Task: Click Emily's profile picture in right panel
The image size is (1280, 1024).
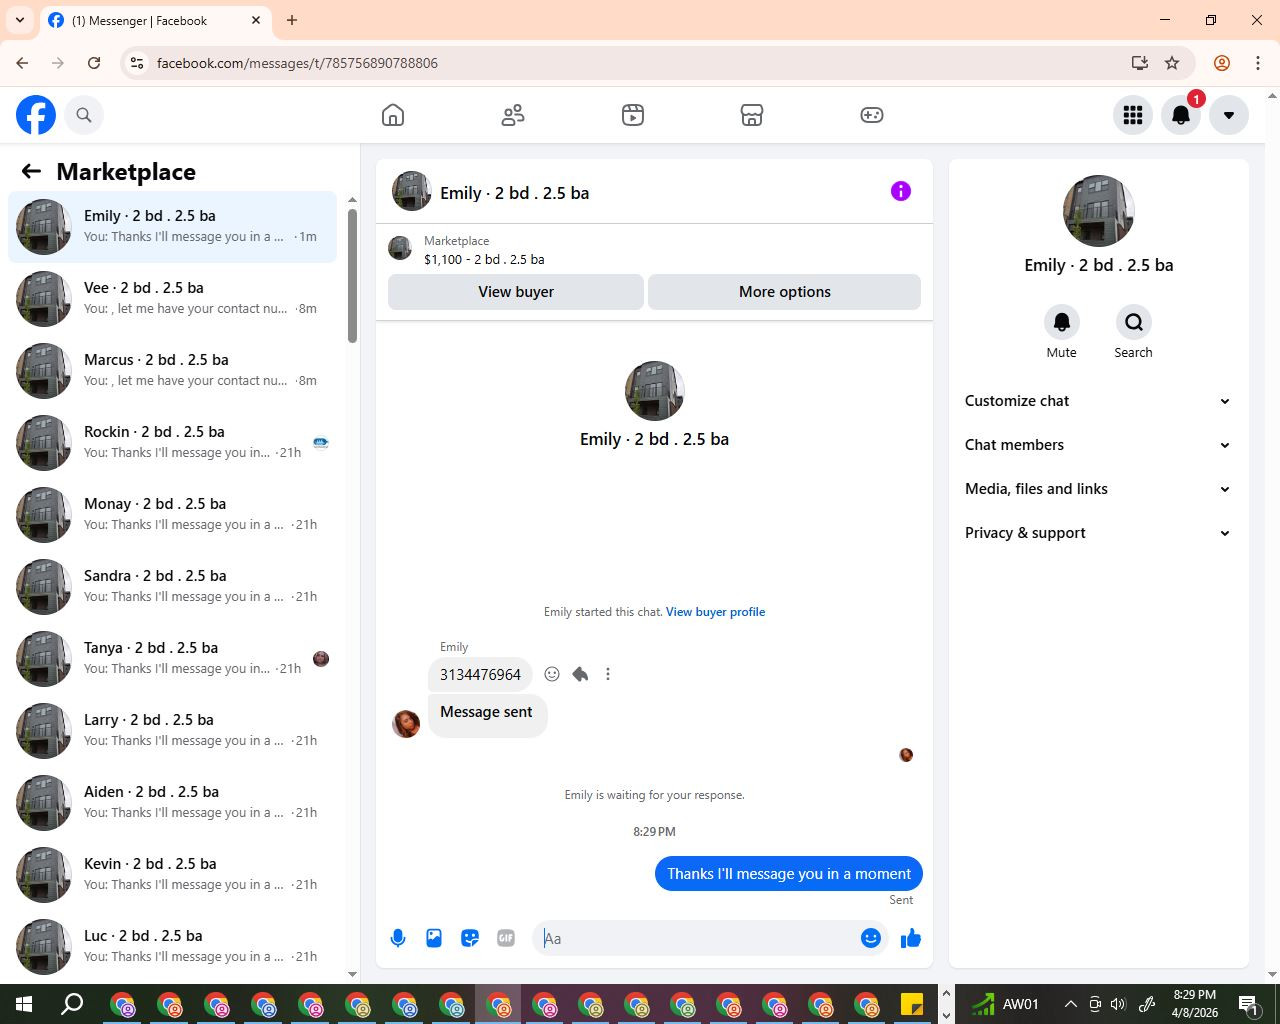Action: point(1098,211)
